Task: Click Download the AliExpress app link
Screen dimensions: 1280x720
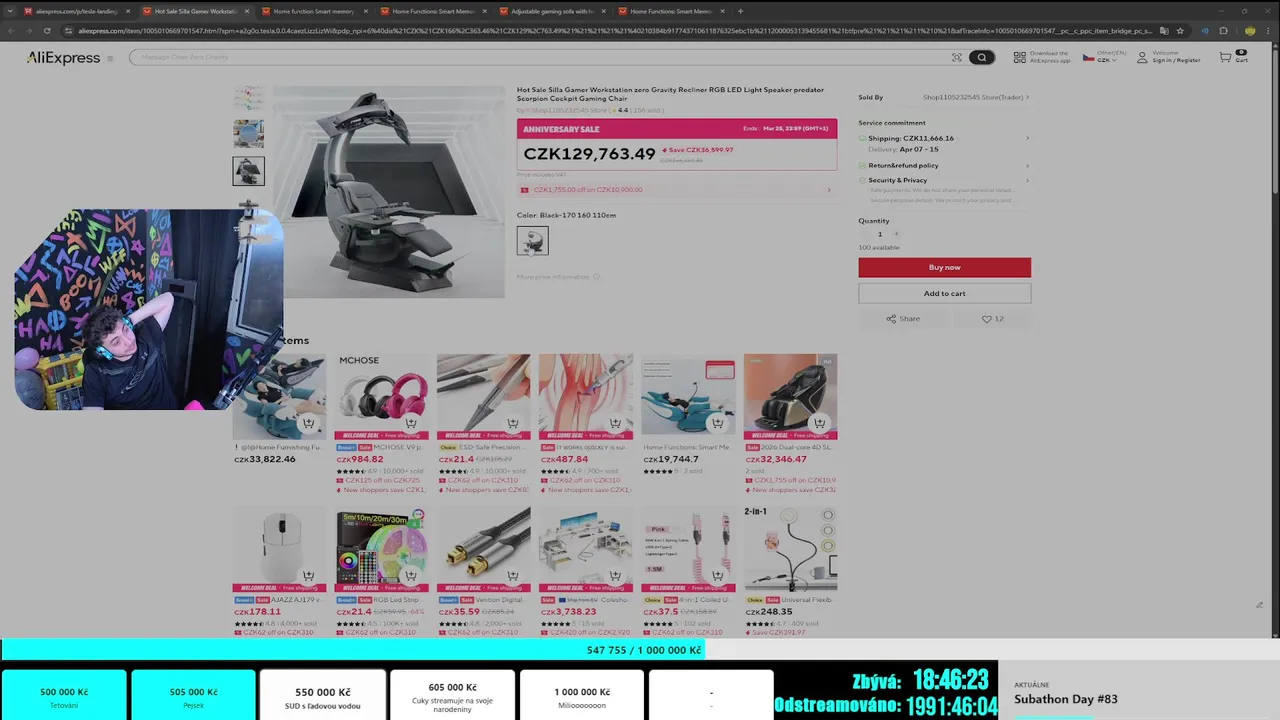Action: click(1041, 57)
